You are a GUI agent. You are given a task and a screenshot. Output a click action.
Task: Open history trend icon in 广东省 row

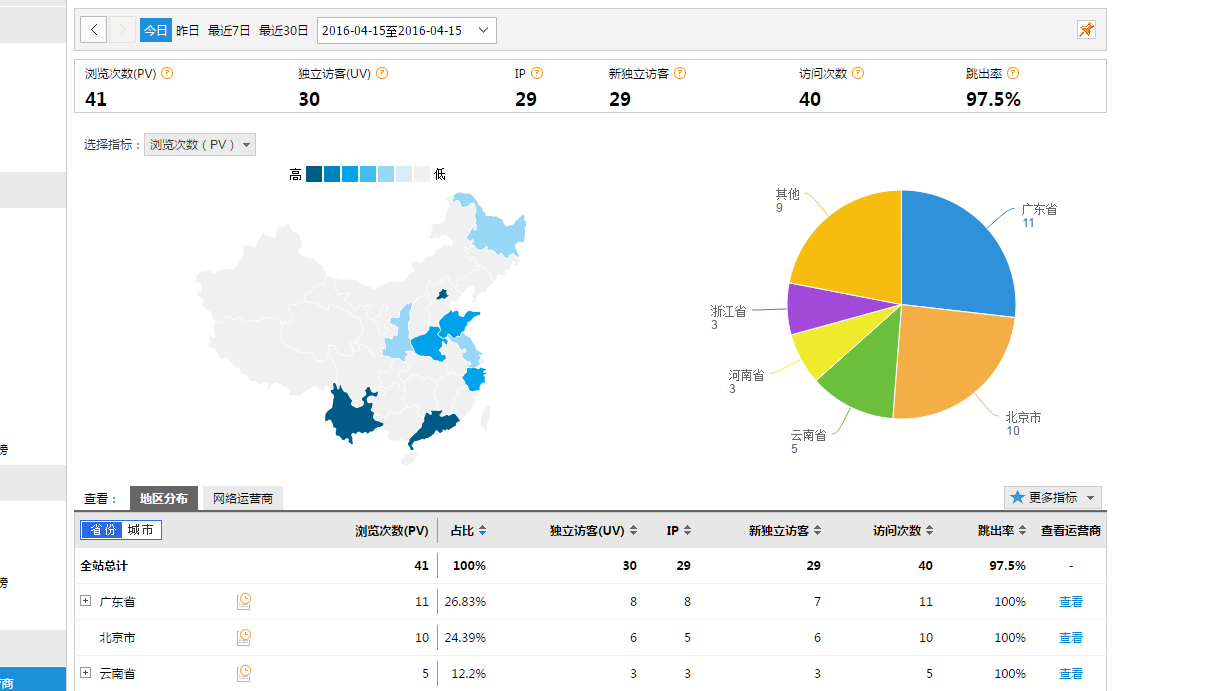244,601
